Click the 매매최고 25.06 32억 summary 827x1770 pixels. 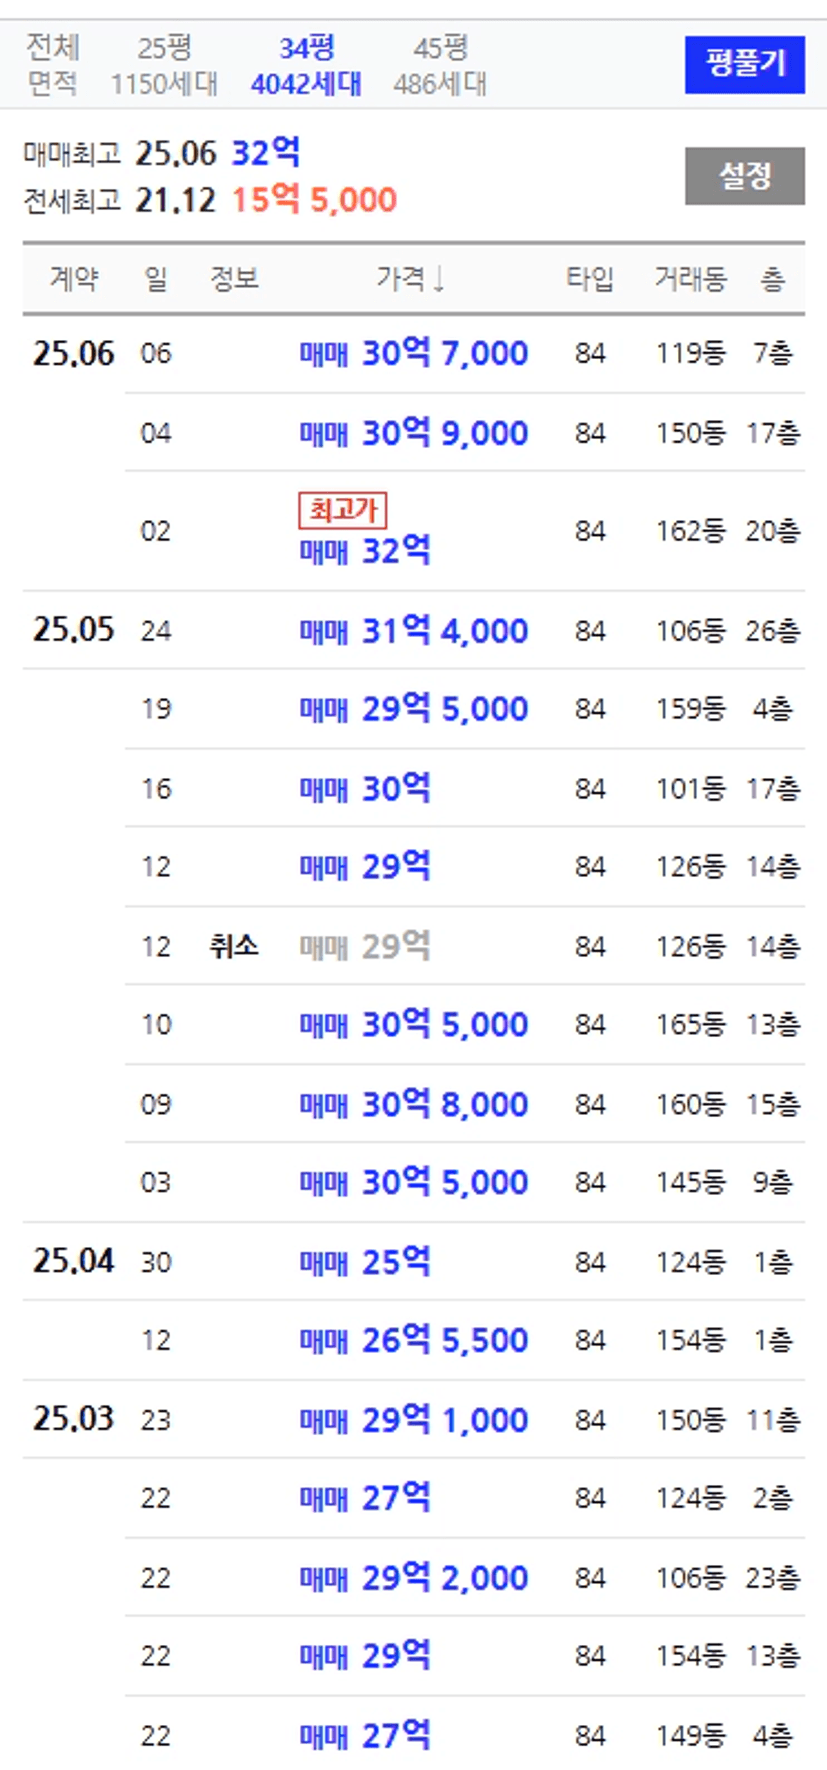162,153
